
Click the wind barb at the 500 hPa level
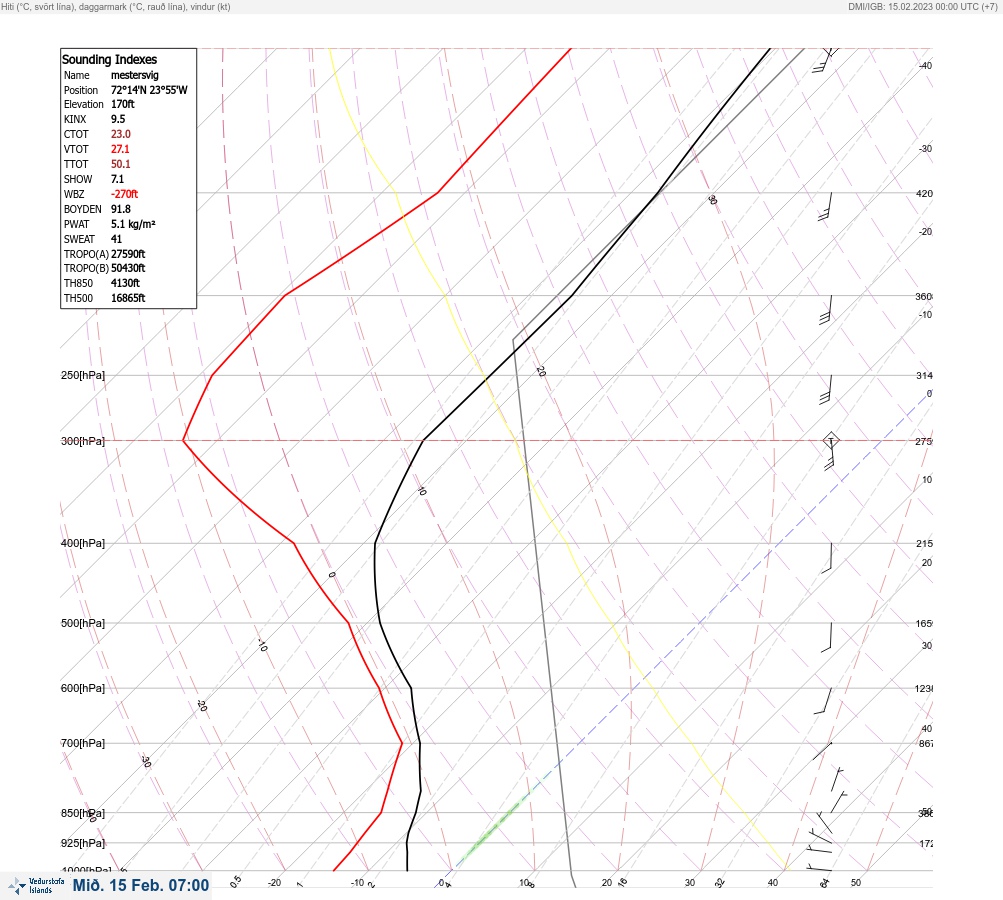pos(828,637)
